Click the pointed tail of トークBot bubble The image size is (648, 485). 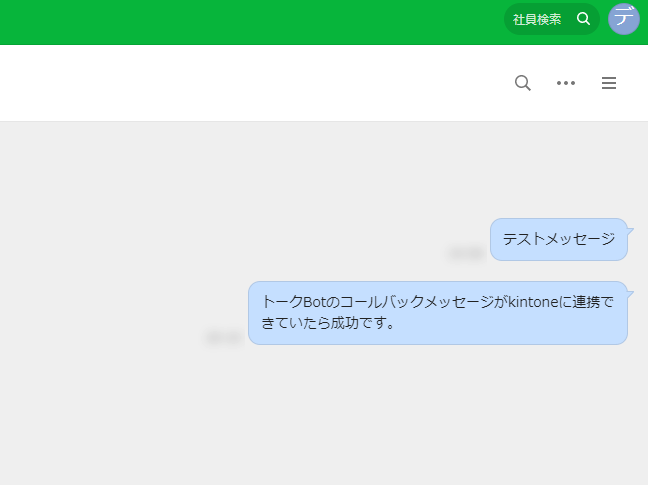tap(630, 290)
